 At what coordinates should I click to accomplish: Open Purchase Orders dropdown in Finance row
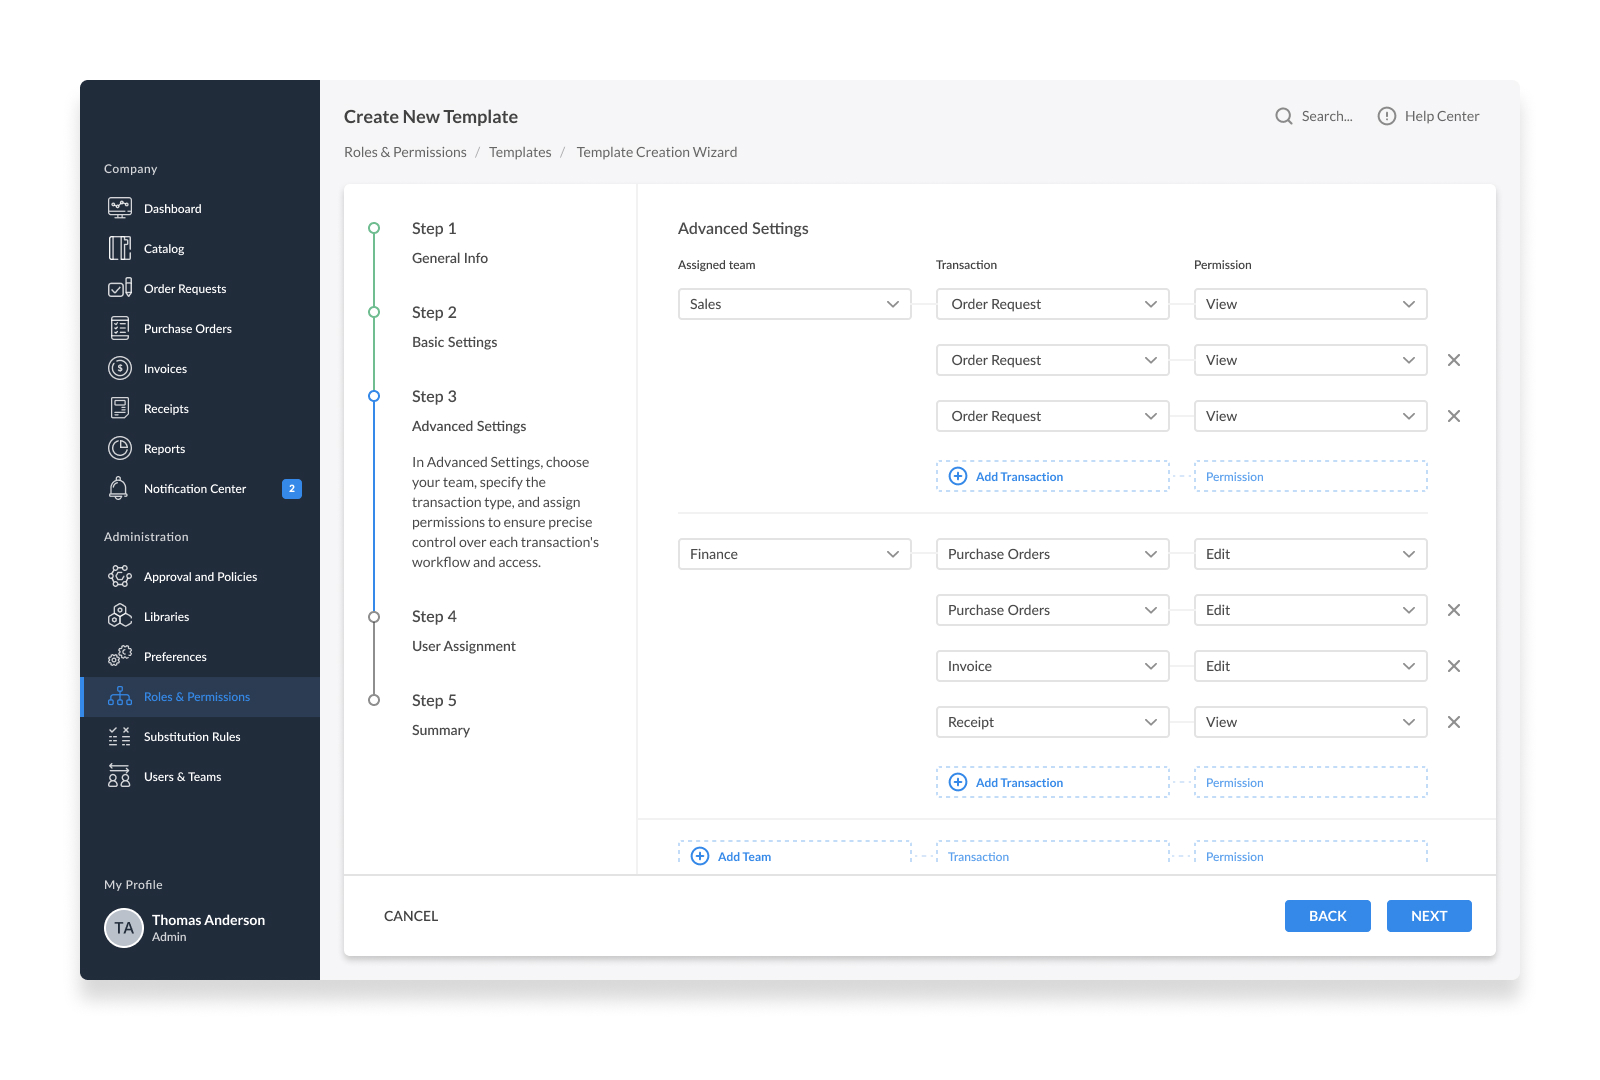point(1053,554)
